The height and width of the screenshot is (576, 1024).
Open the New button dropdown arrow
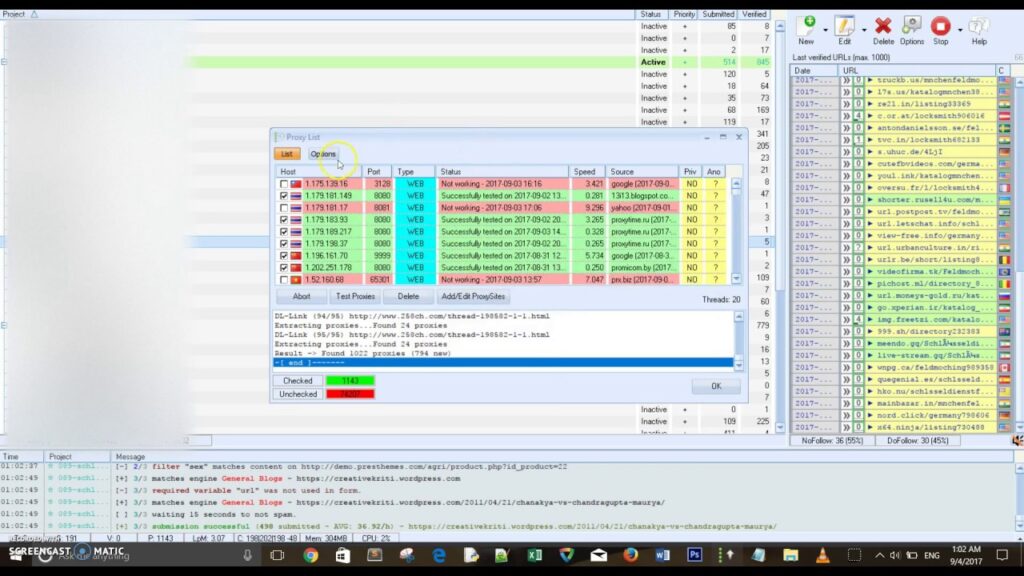pos(825,30)
